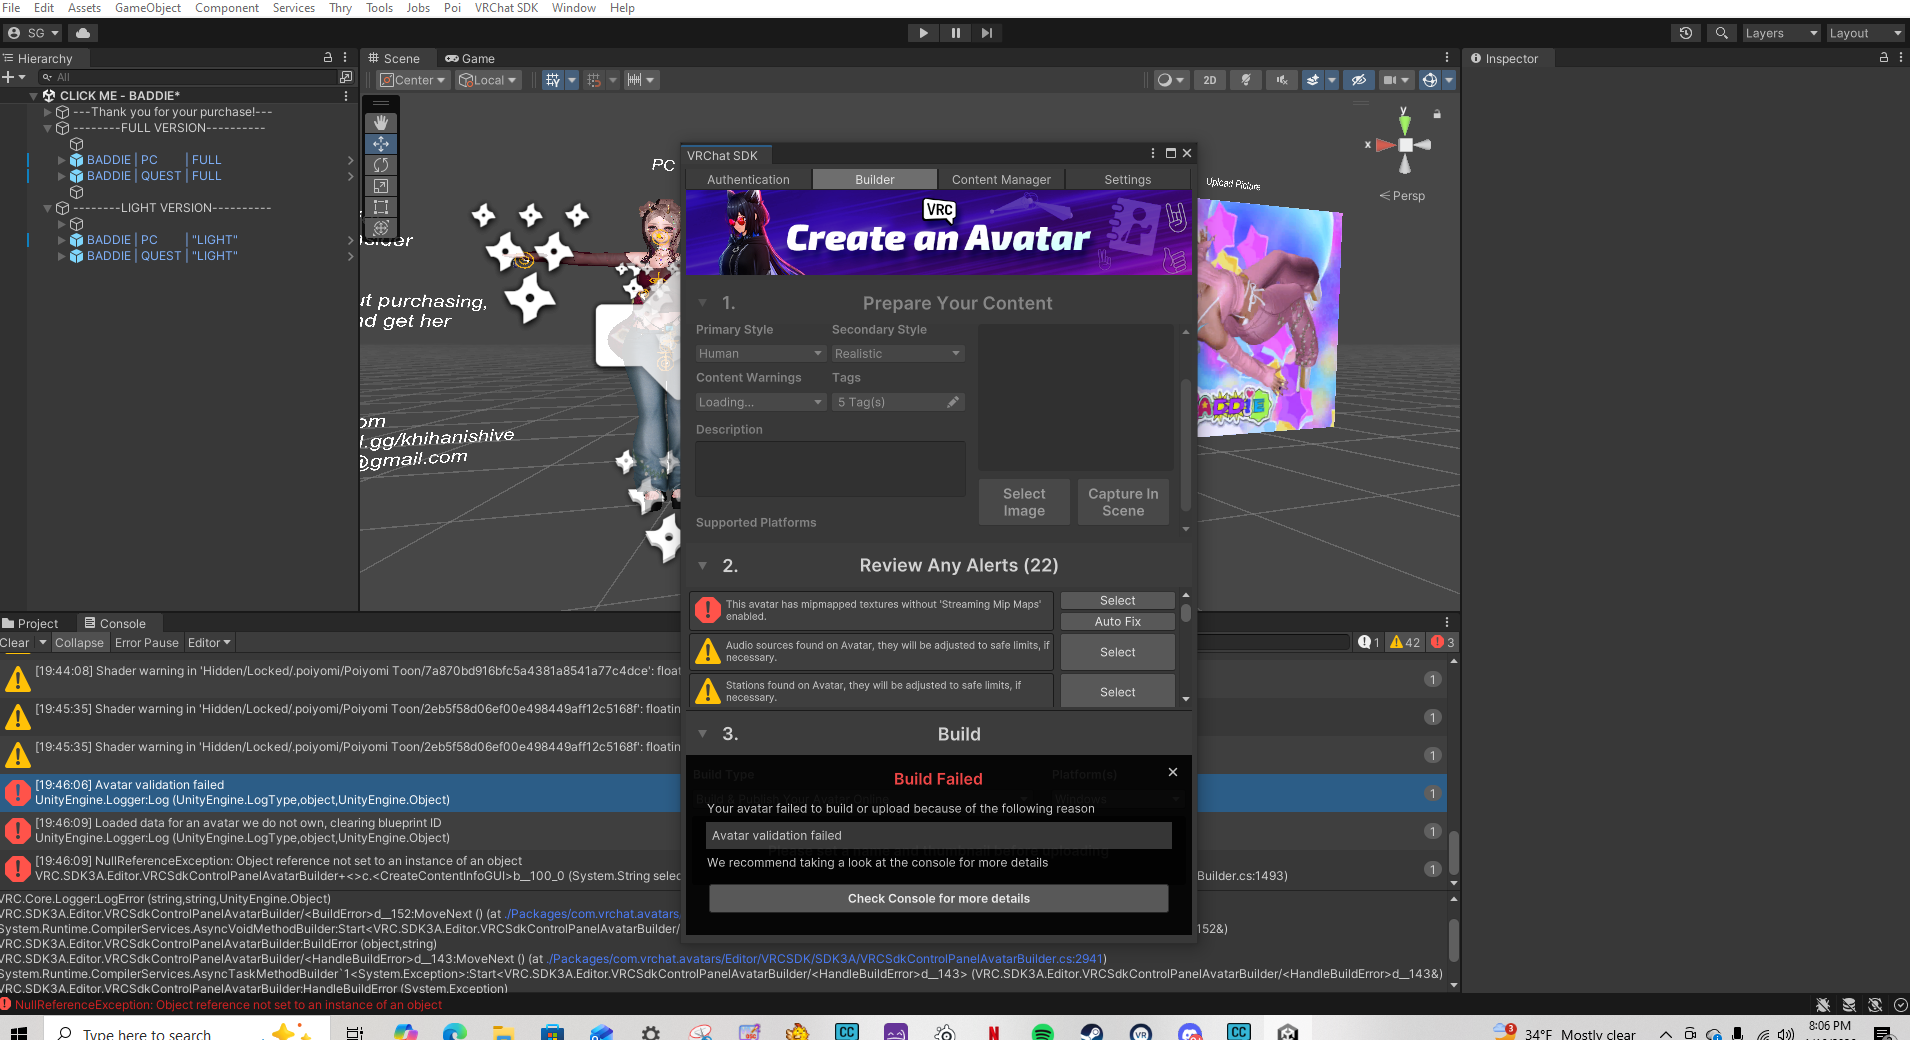
Task: Open the SDK Settings tab
Action: tap(1128, 180)
